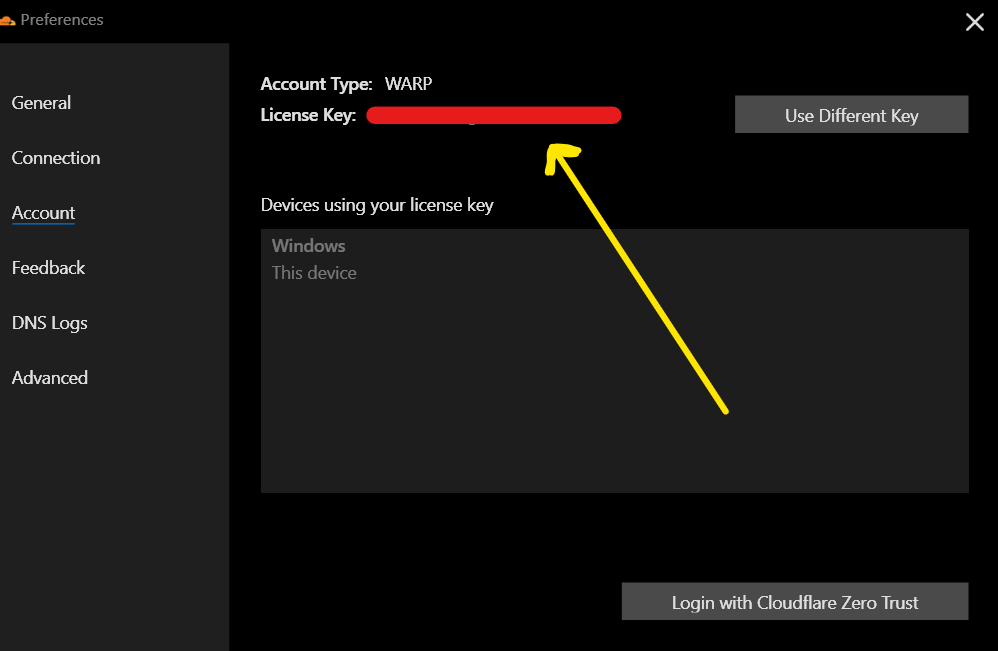Click the License Key label
998x651 pixels.
[x=308, y=115]
